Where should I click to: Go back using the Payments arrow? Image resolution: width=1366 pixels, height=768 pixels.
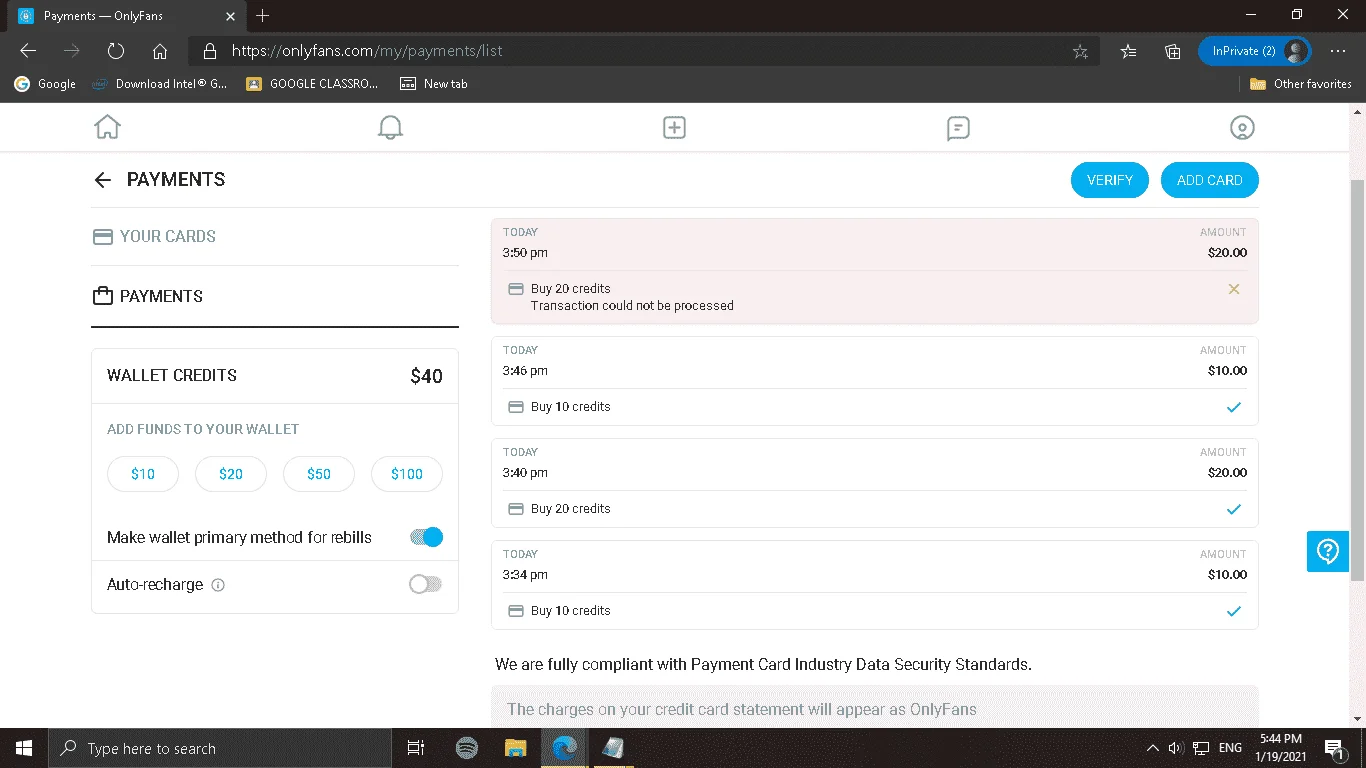(102, 180)
